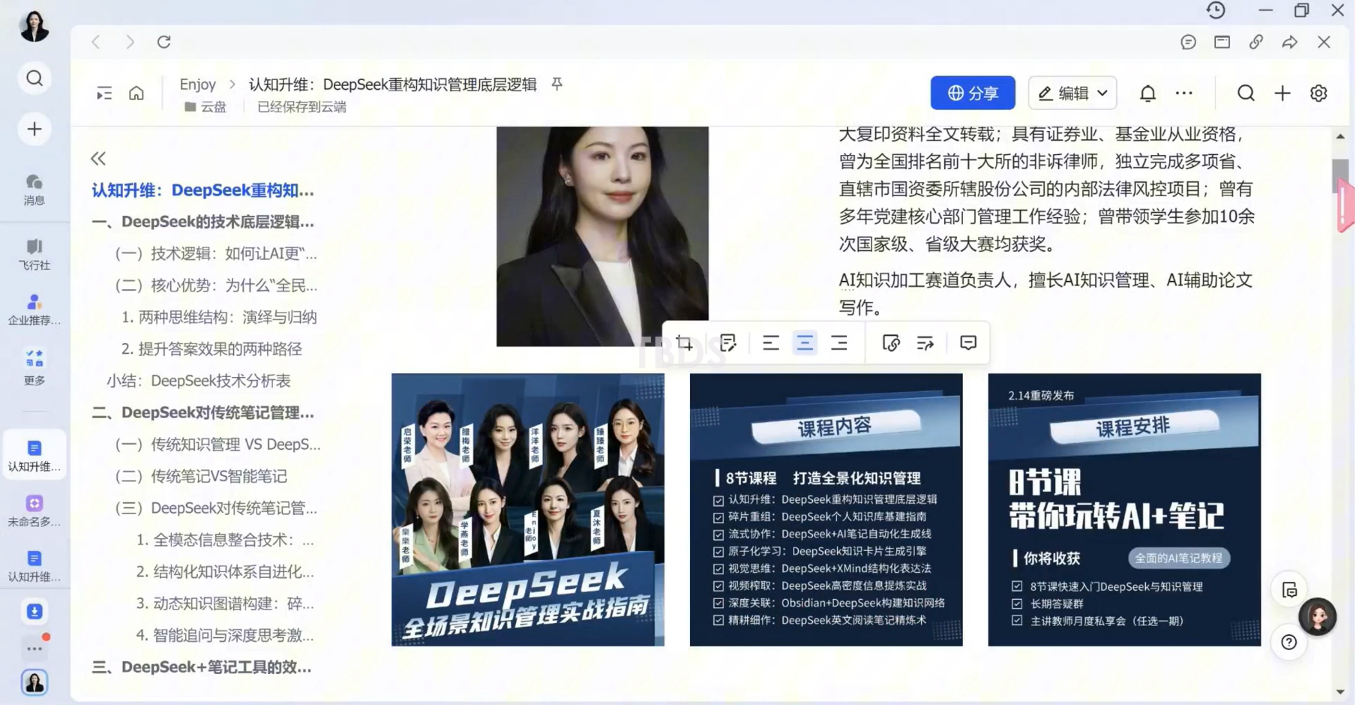Click the floating document icon near bottom right

1289,590
